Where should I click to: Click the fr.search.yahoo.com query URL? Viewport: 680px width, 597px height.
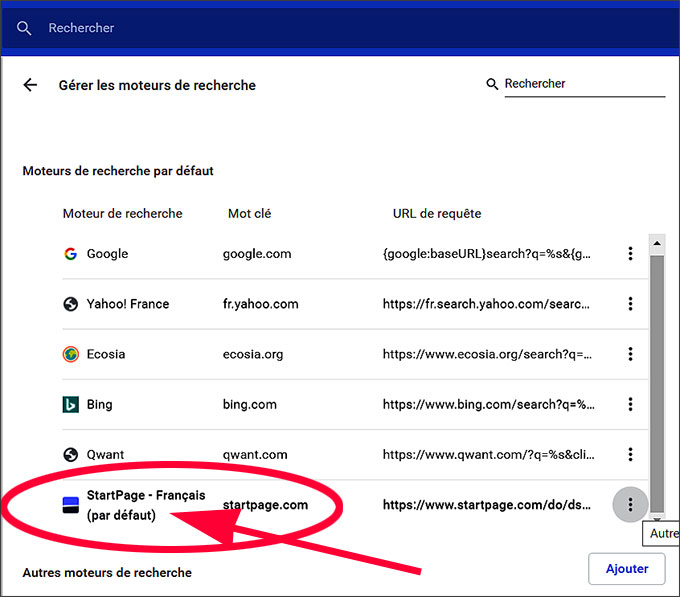point(486,304)
